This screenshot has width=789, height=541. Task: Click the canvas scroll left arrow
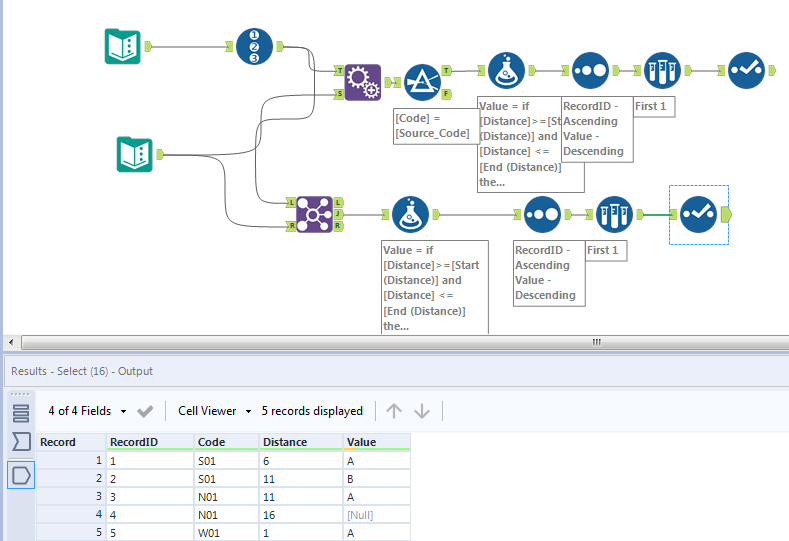tap(11, 342)
